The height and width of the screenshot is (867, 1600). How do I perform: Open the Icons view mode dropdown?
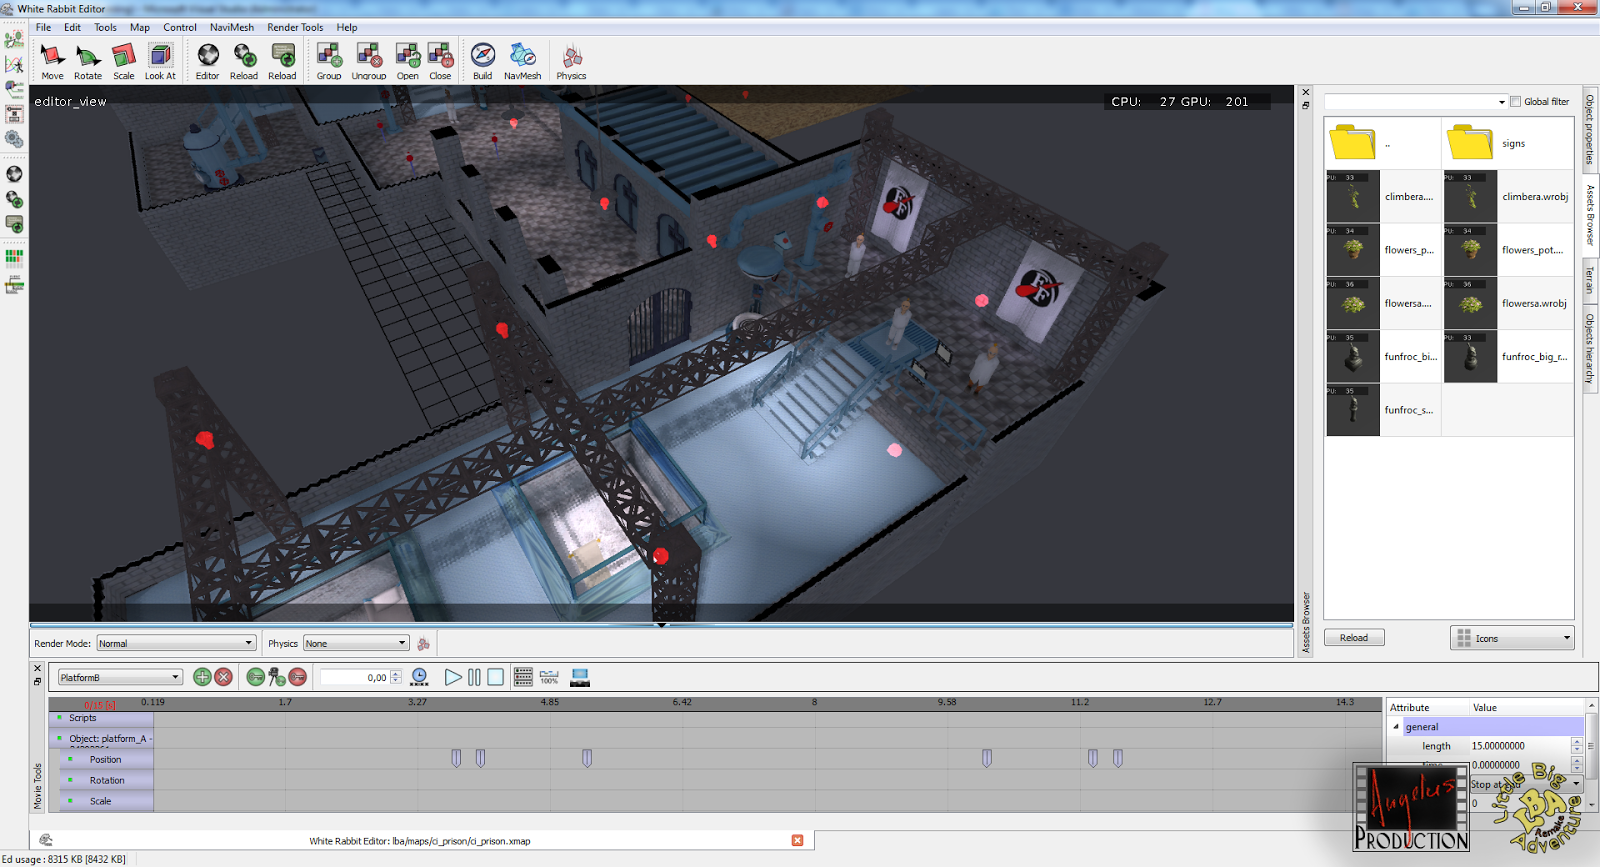tap(1512, 638)
